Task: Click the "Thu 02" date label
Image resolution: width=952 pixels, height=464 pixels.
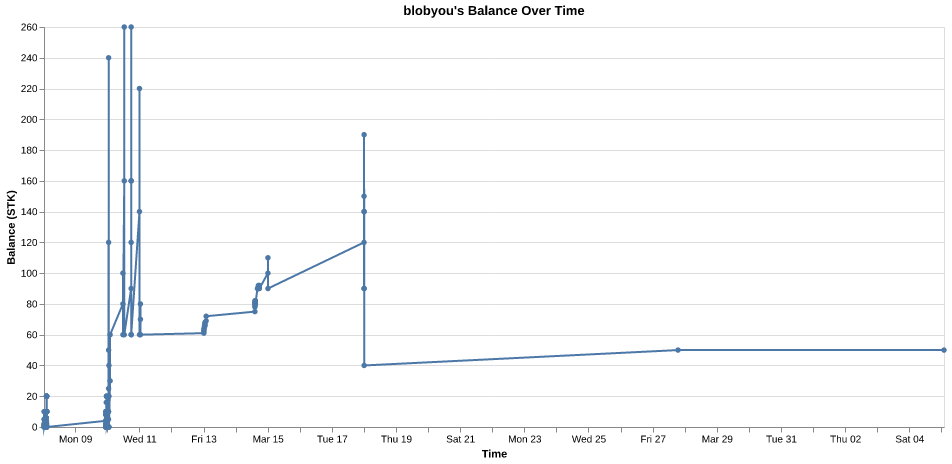Action: pos(846,439)
